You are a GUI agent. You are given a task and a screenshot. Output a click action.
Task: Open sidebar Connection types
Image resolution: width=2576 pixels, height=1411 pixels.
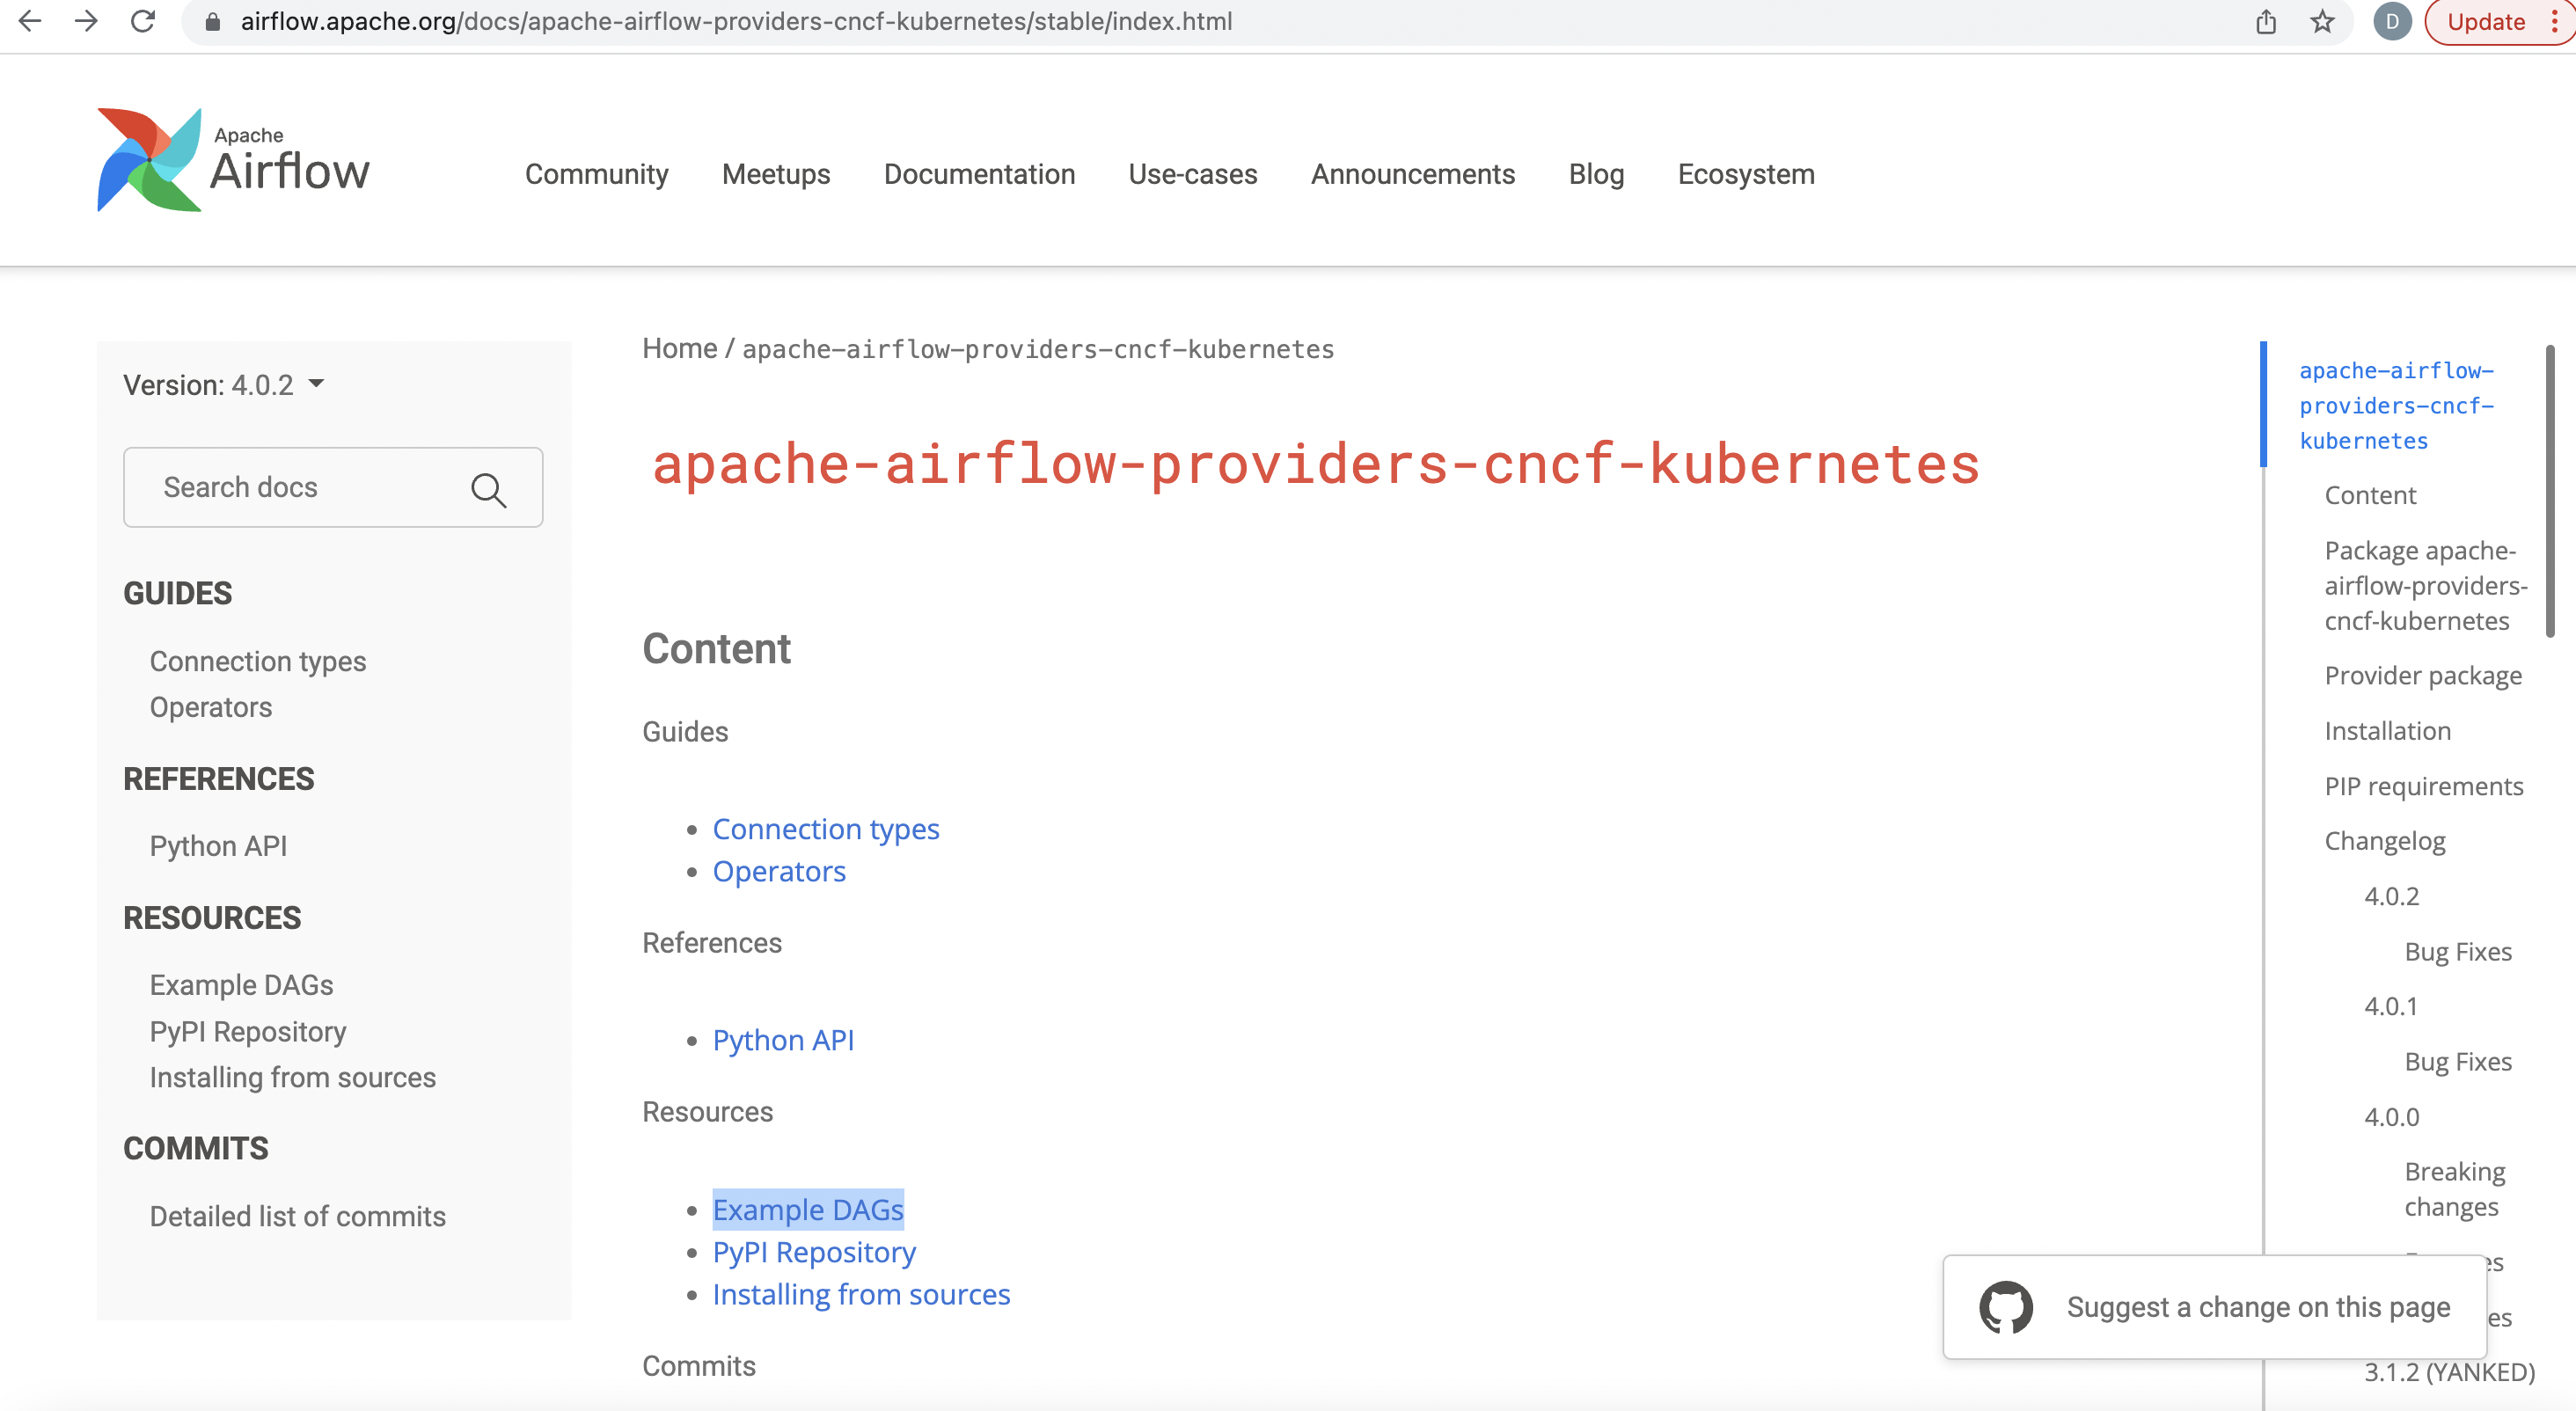pos(258,661)
